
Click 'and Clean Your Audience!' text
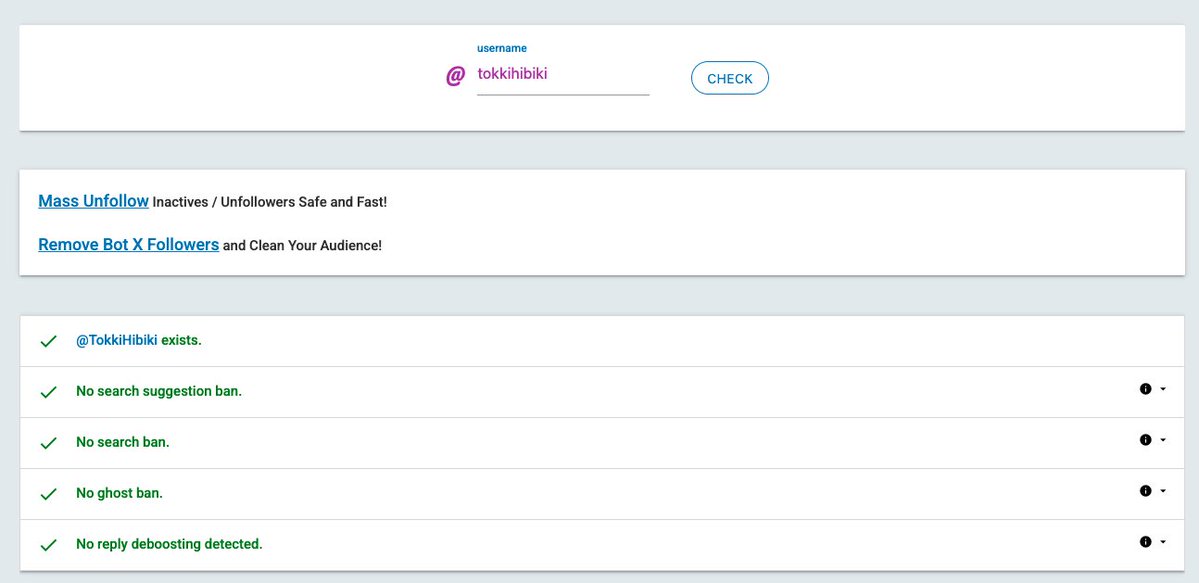pos(302,246)
